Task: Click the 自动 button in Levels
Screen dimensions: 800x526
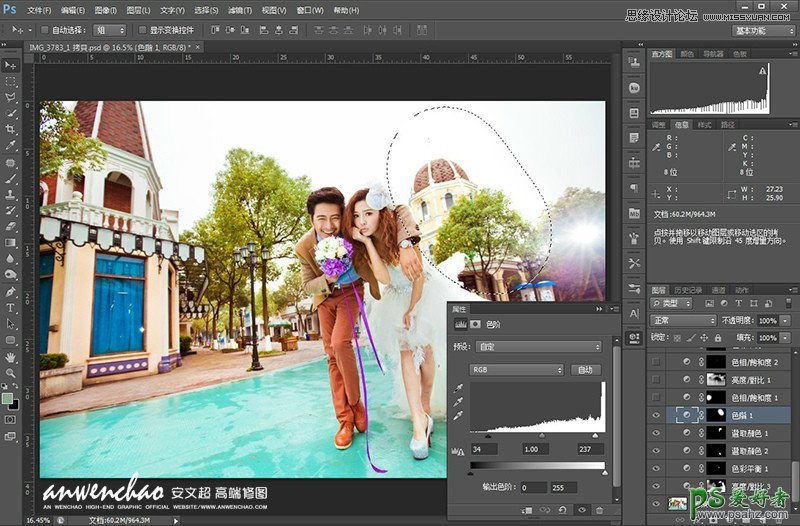Action: pos(585,369)
